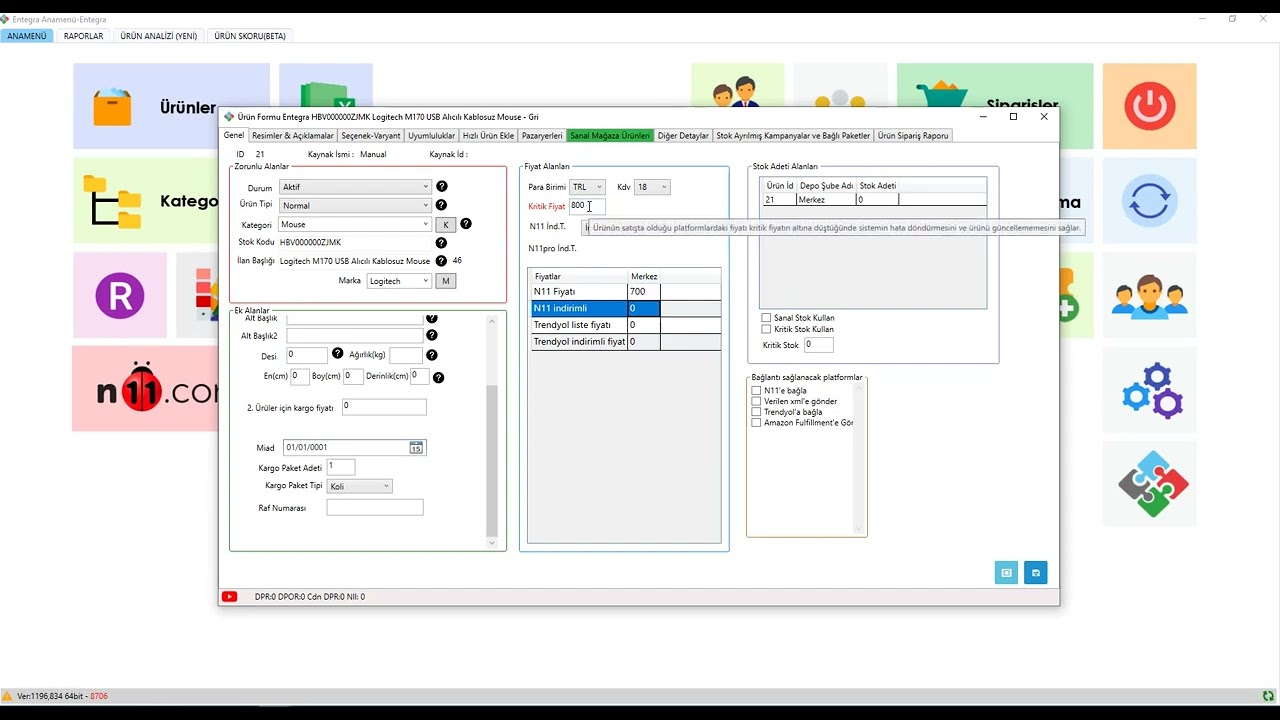This screenshot has height=720, width=1280.
Task: Select the Trendyol liste fiyatı row
Action: click(x=626, y=325)
